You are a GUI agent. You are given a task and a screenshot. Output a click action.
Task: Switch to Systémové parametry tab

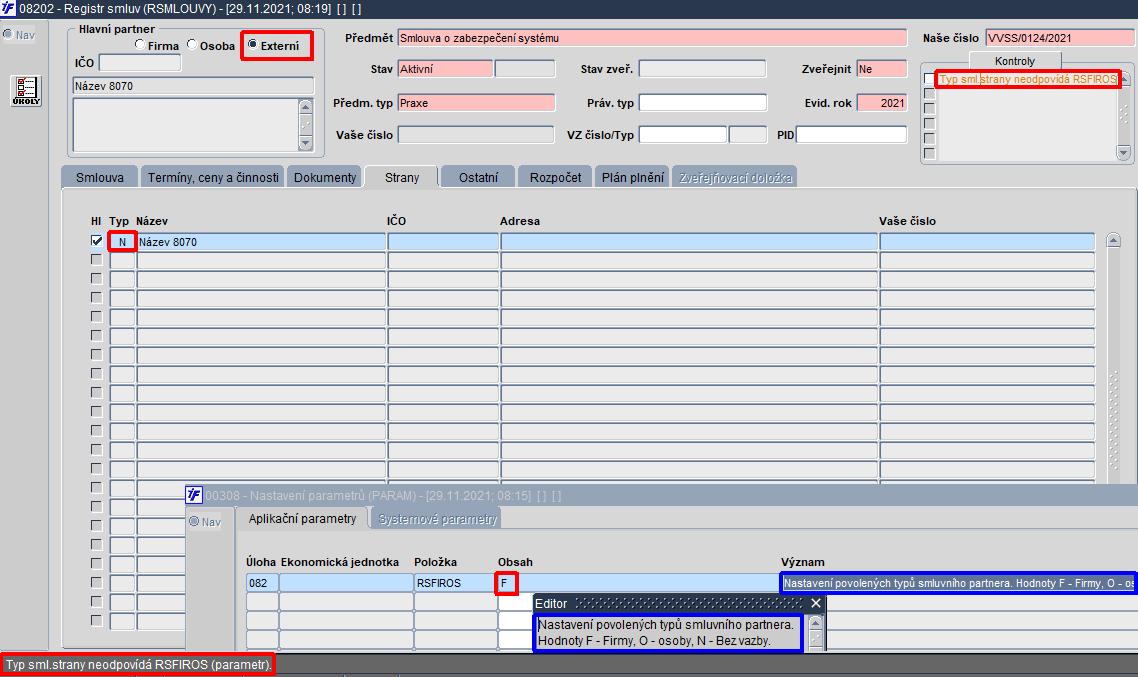(x=438, y=519)
